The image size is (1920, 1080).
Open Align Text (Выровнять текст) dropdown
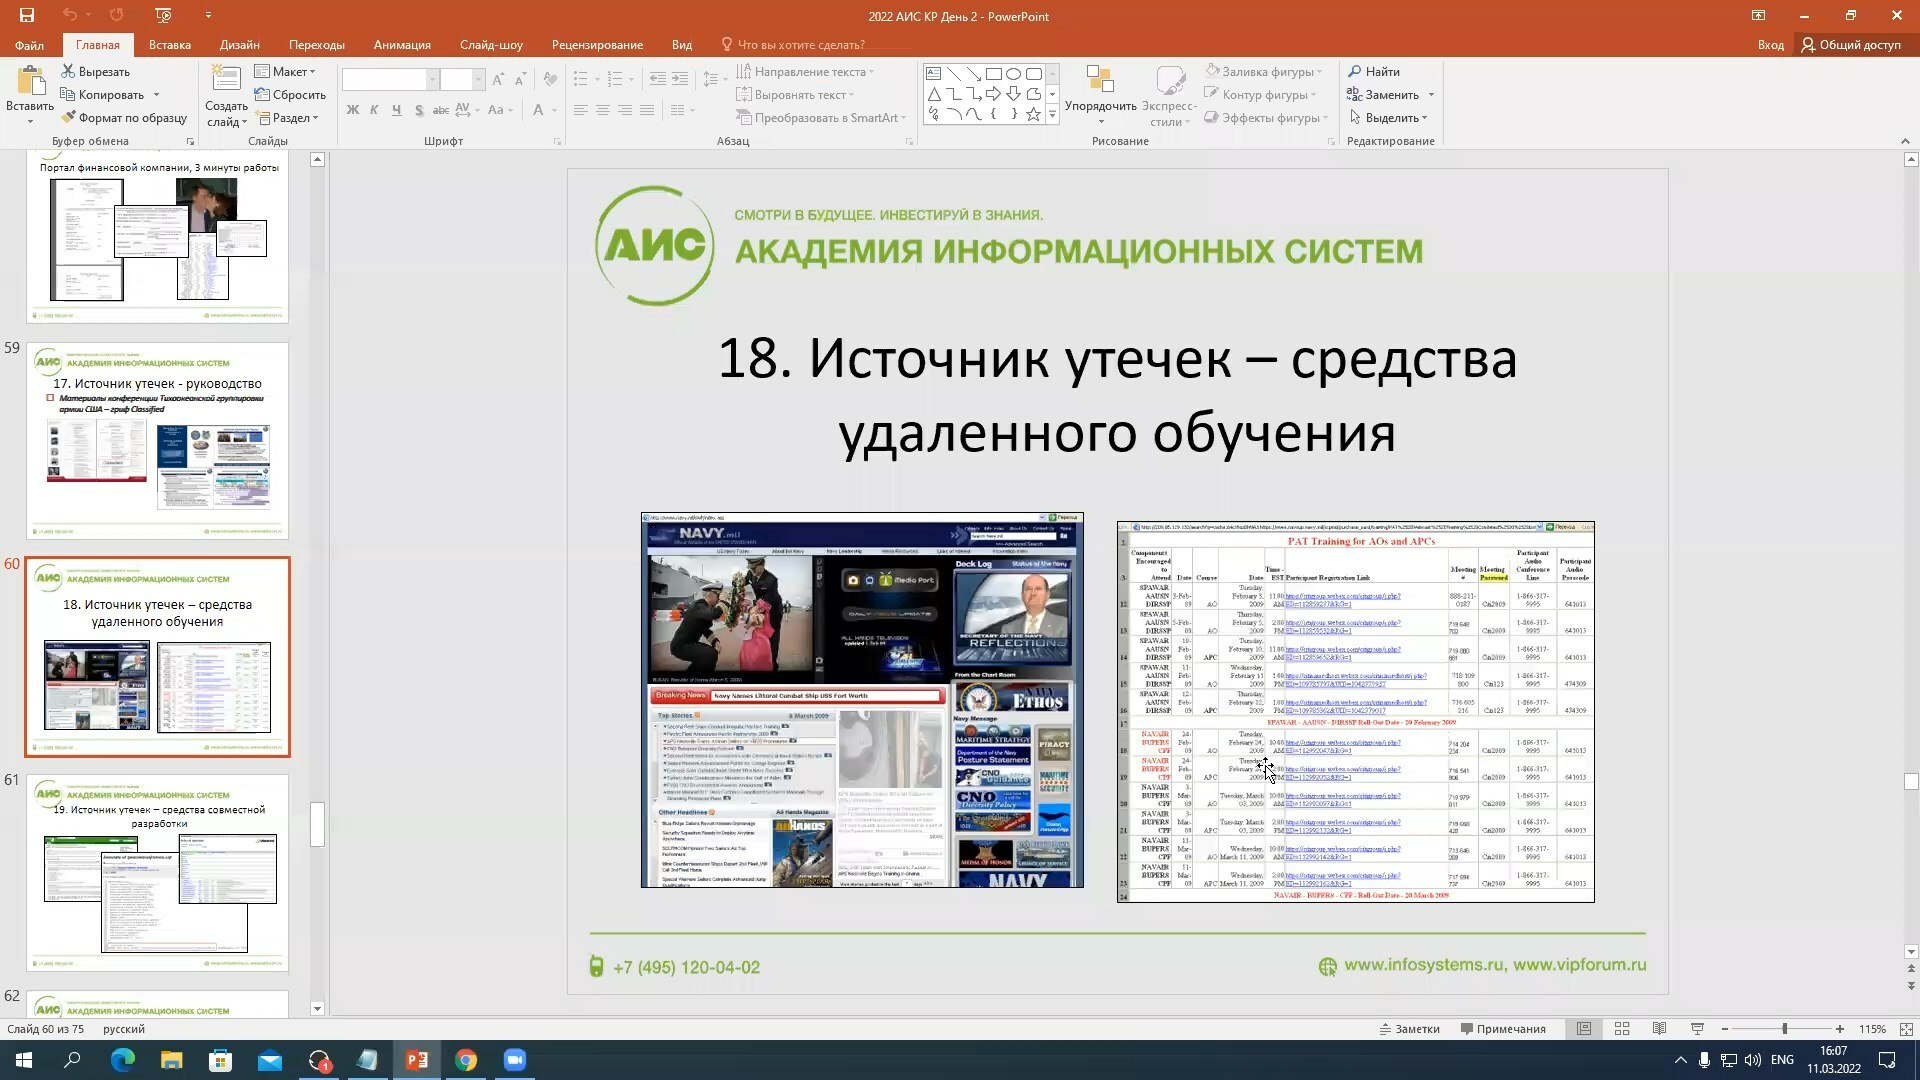[x=796, y=95]
